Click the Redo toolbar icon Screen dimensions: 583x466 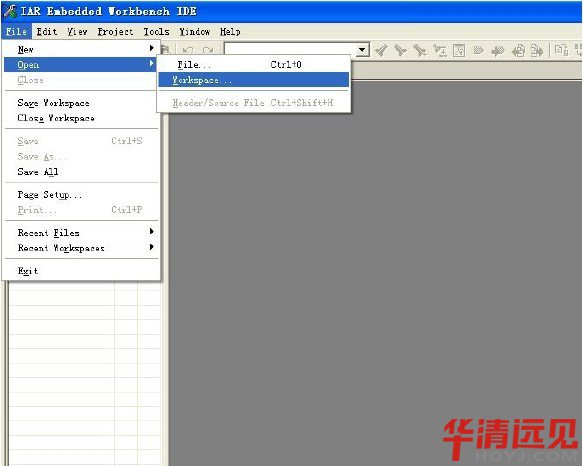coord(208,50)
